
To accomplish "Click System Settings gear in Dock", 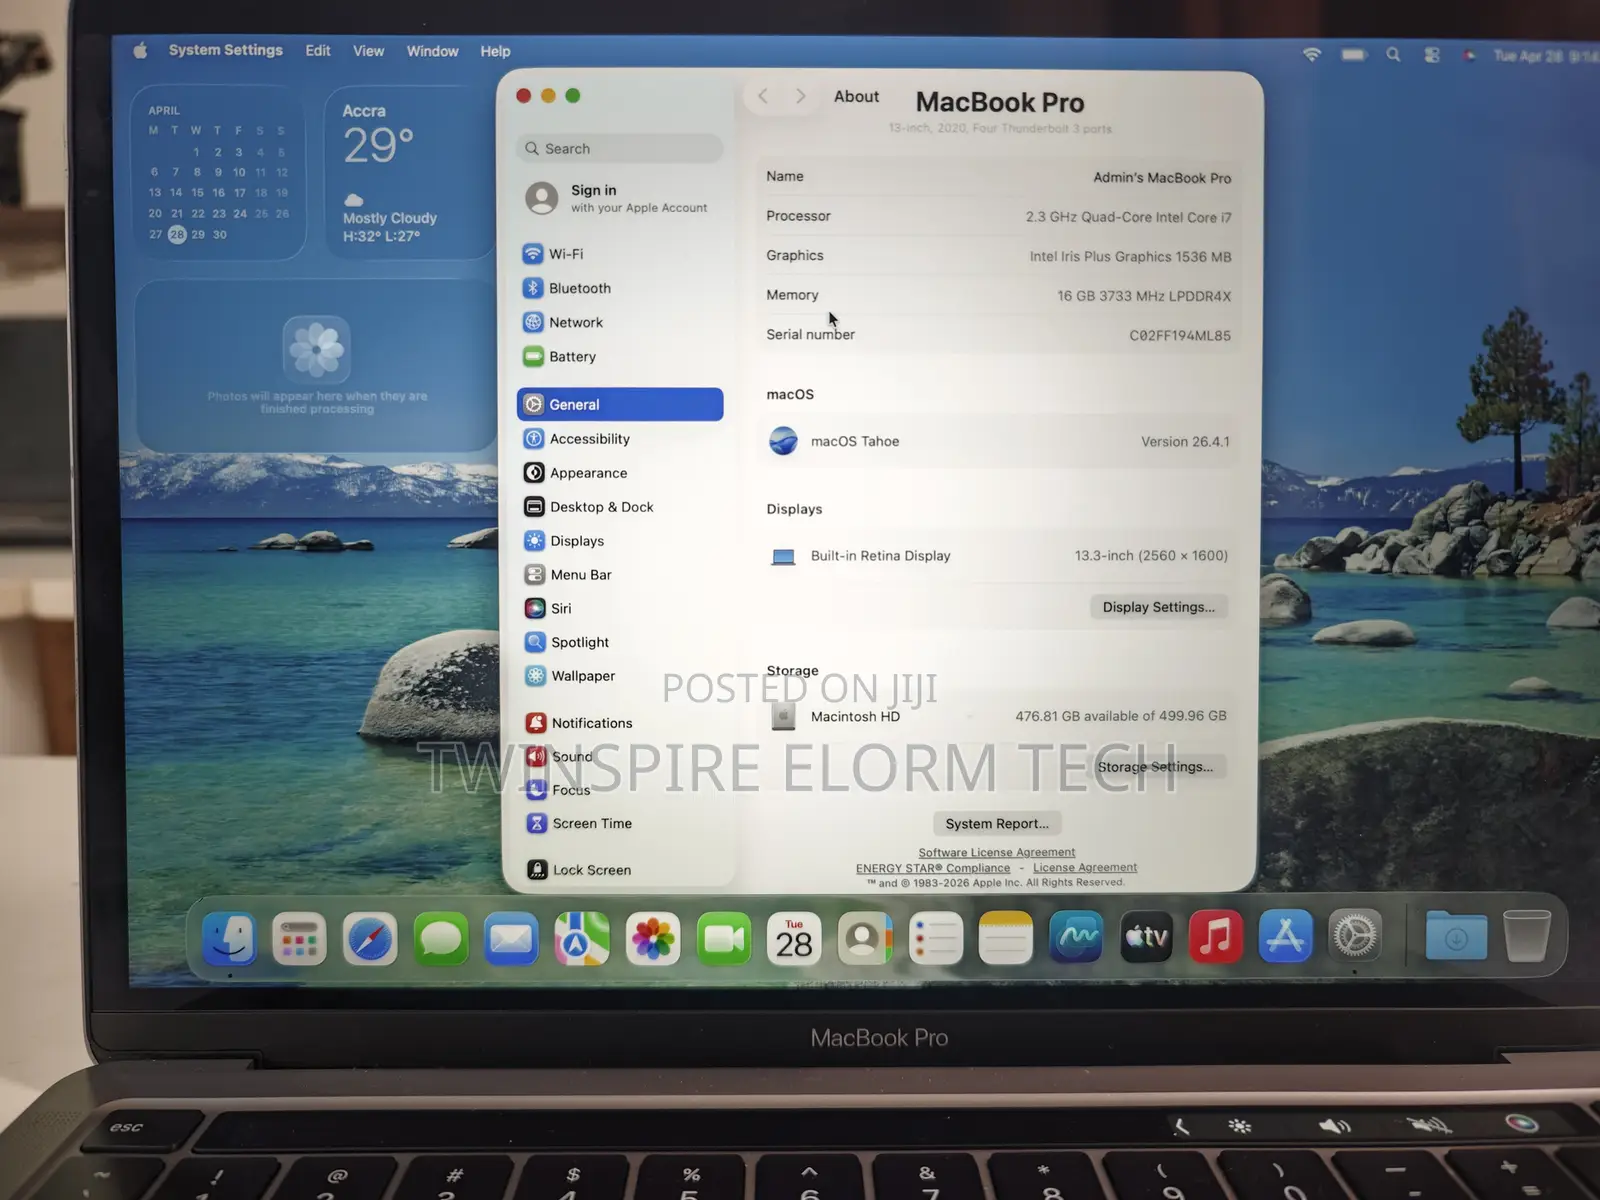I will click(x=1356, y=936).
